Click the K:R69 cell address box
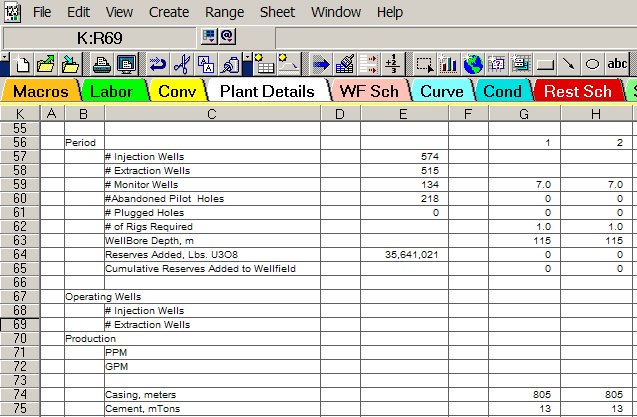Image resolution: width=637 pixels, height=417 pixels. point(99,37)
